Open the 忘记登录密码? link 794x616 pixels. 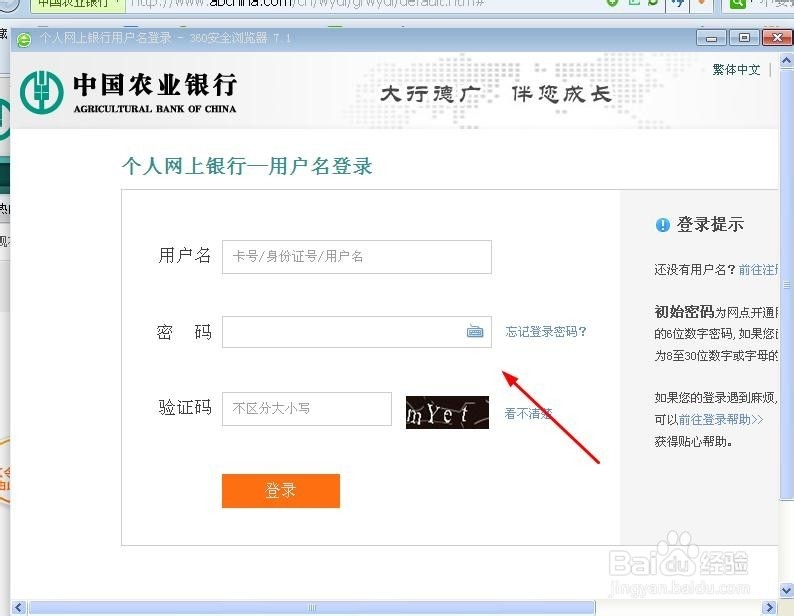pyautogui.click(x=546, y=331)
